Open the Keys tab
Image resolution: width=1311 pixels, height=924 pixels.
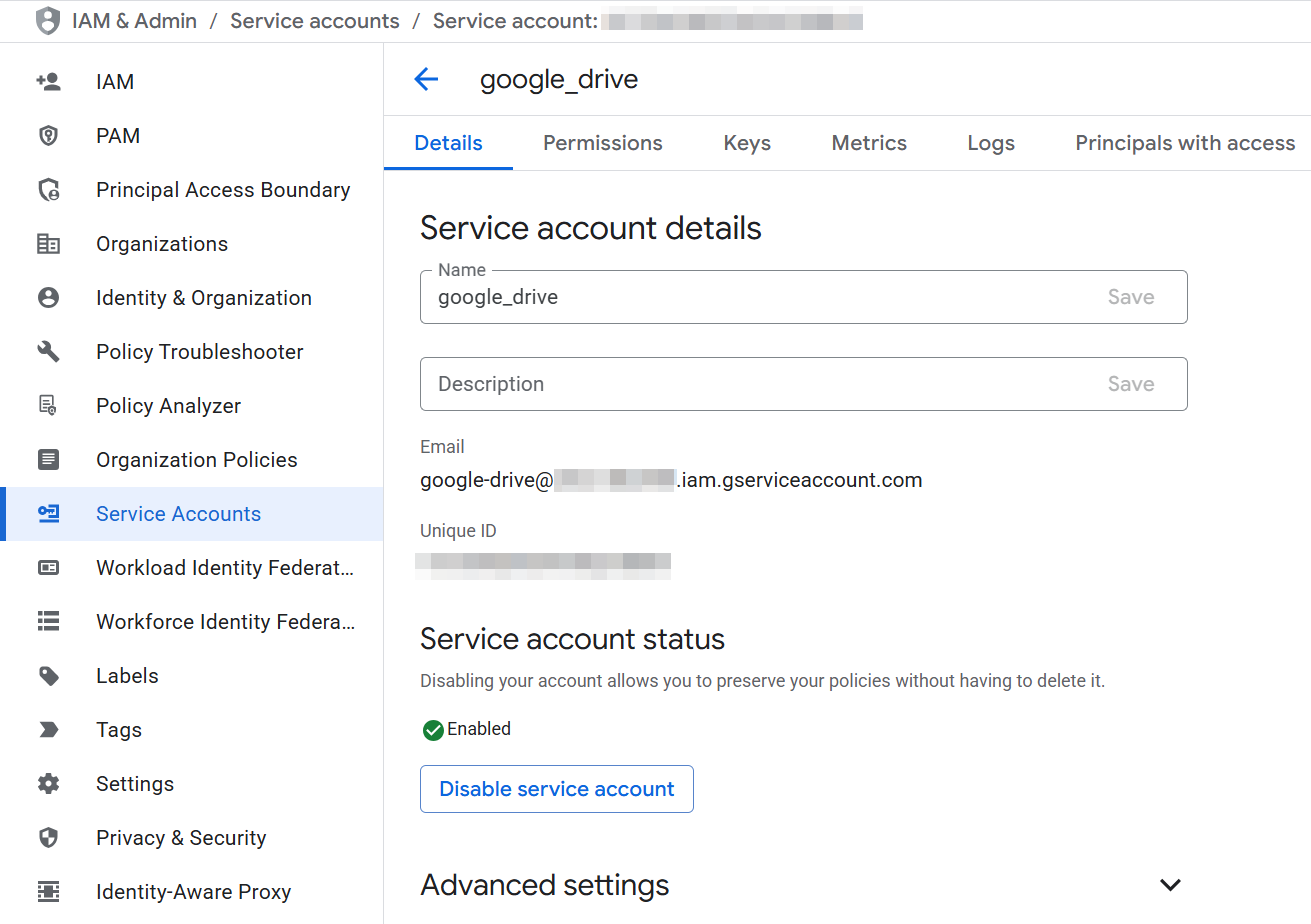click(x=746, y=143)
